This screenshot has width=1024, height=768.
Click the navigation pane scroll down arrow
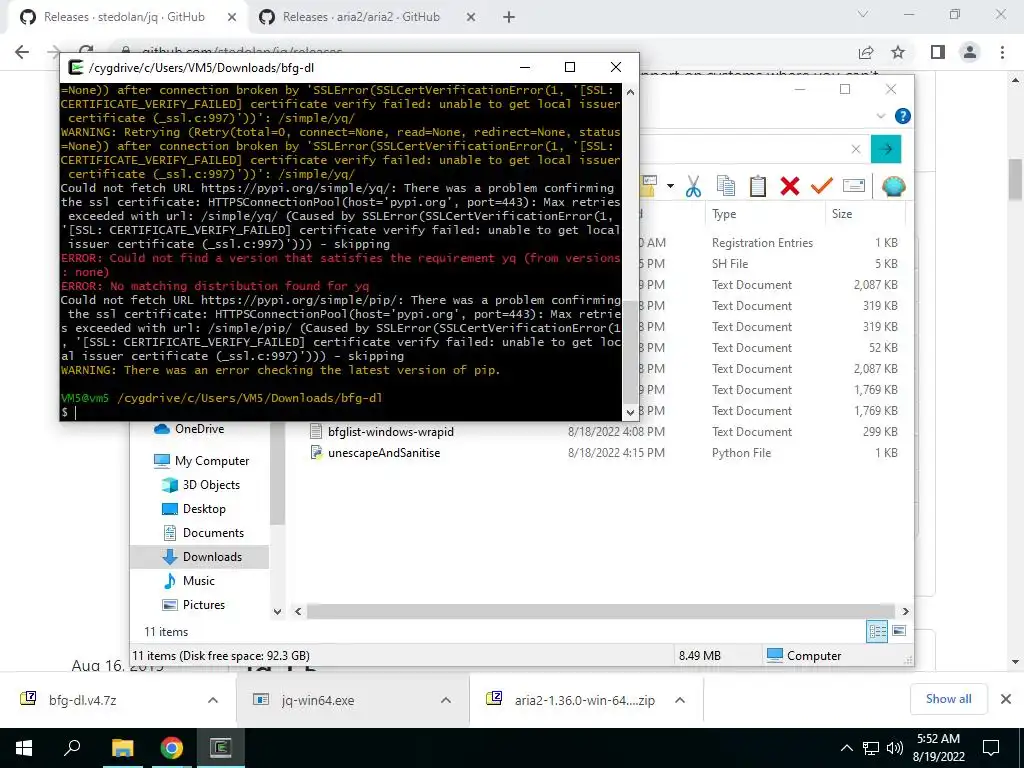click(x=277, y=612)
